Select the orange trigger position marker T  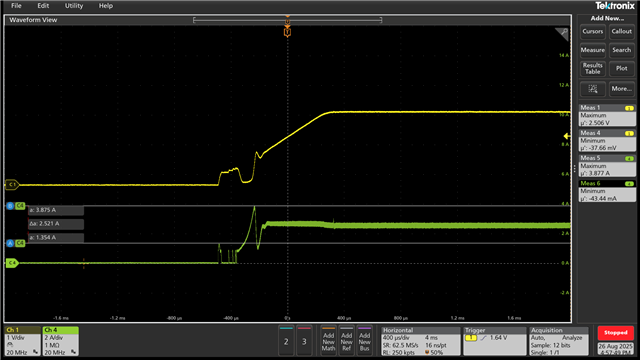pos(287,32)
